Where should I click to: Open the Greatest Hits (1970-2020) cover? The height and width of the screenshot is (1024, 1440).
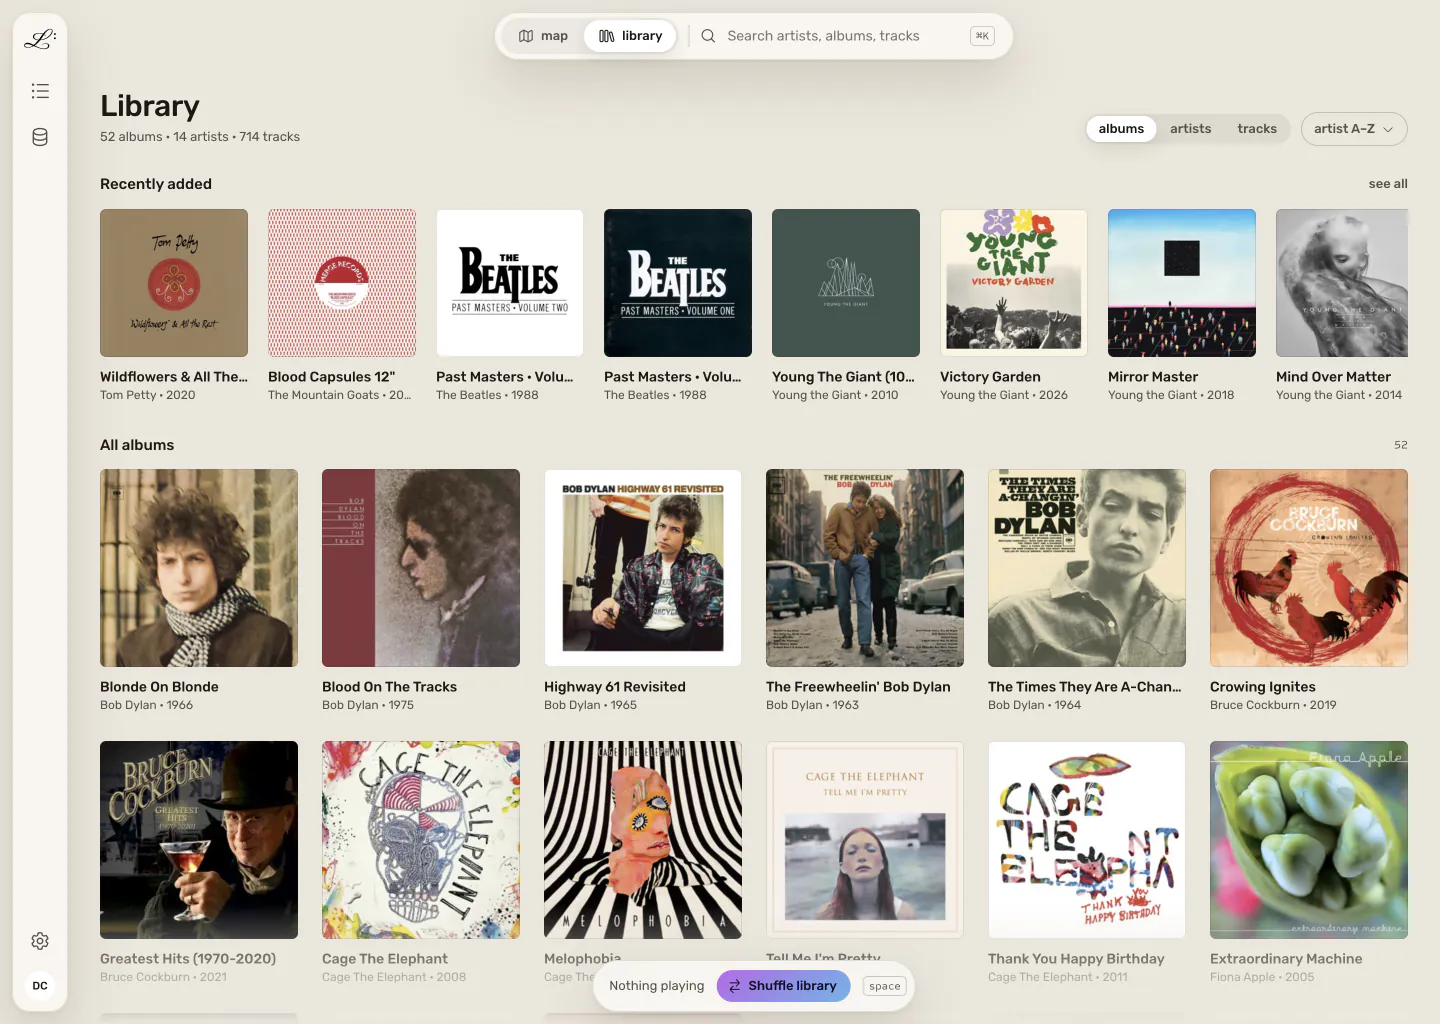(x=199, y=840)
